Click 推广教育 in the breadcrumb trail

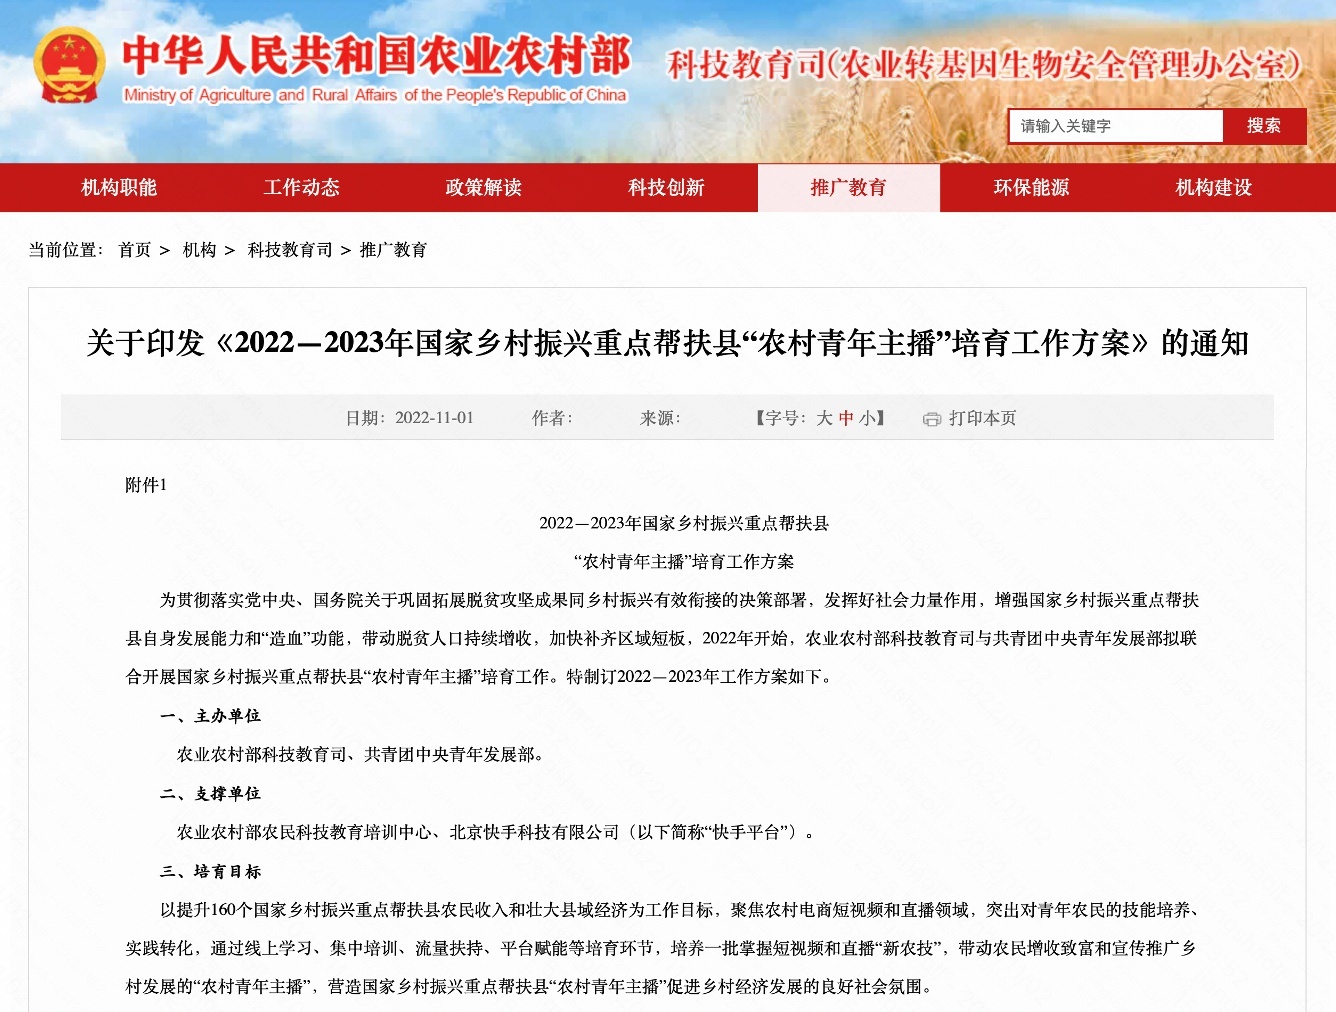(x=393, y=250)
